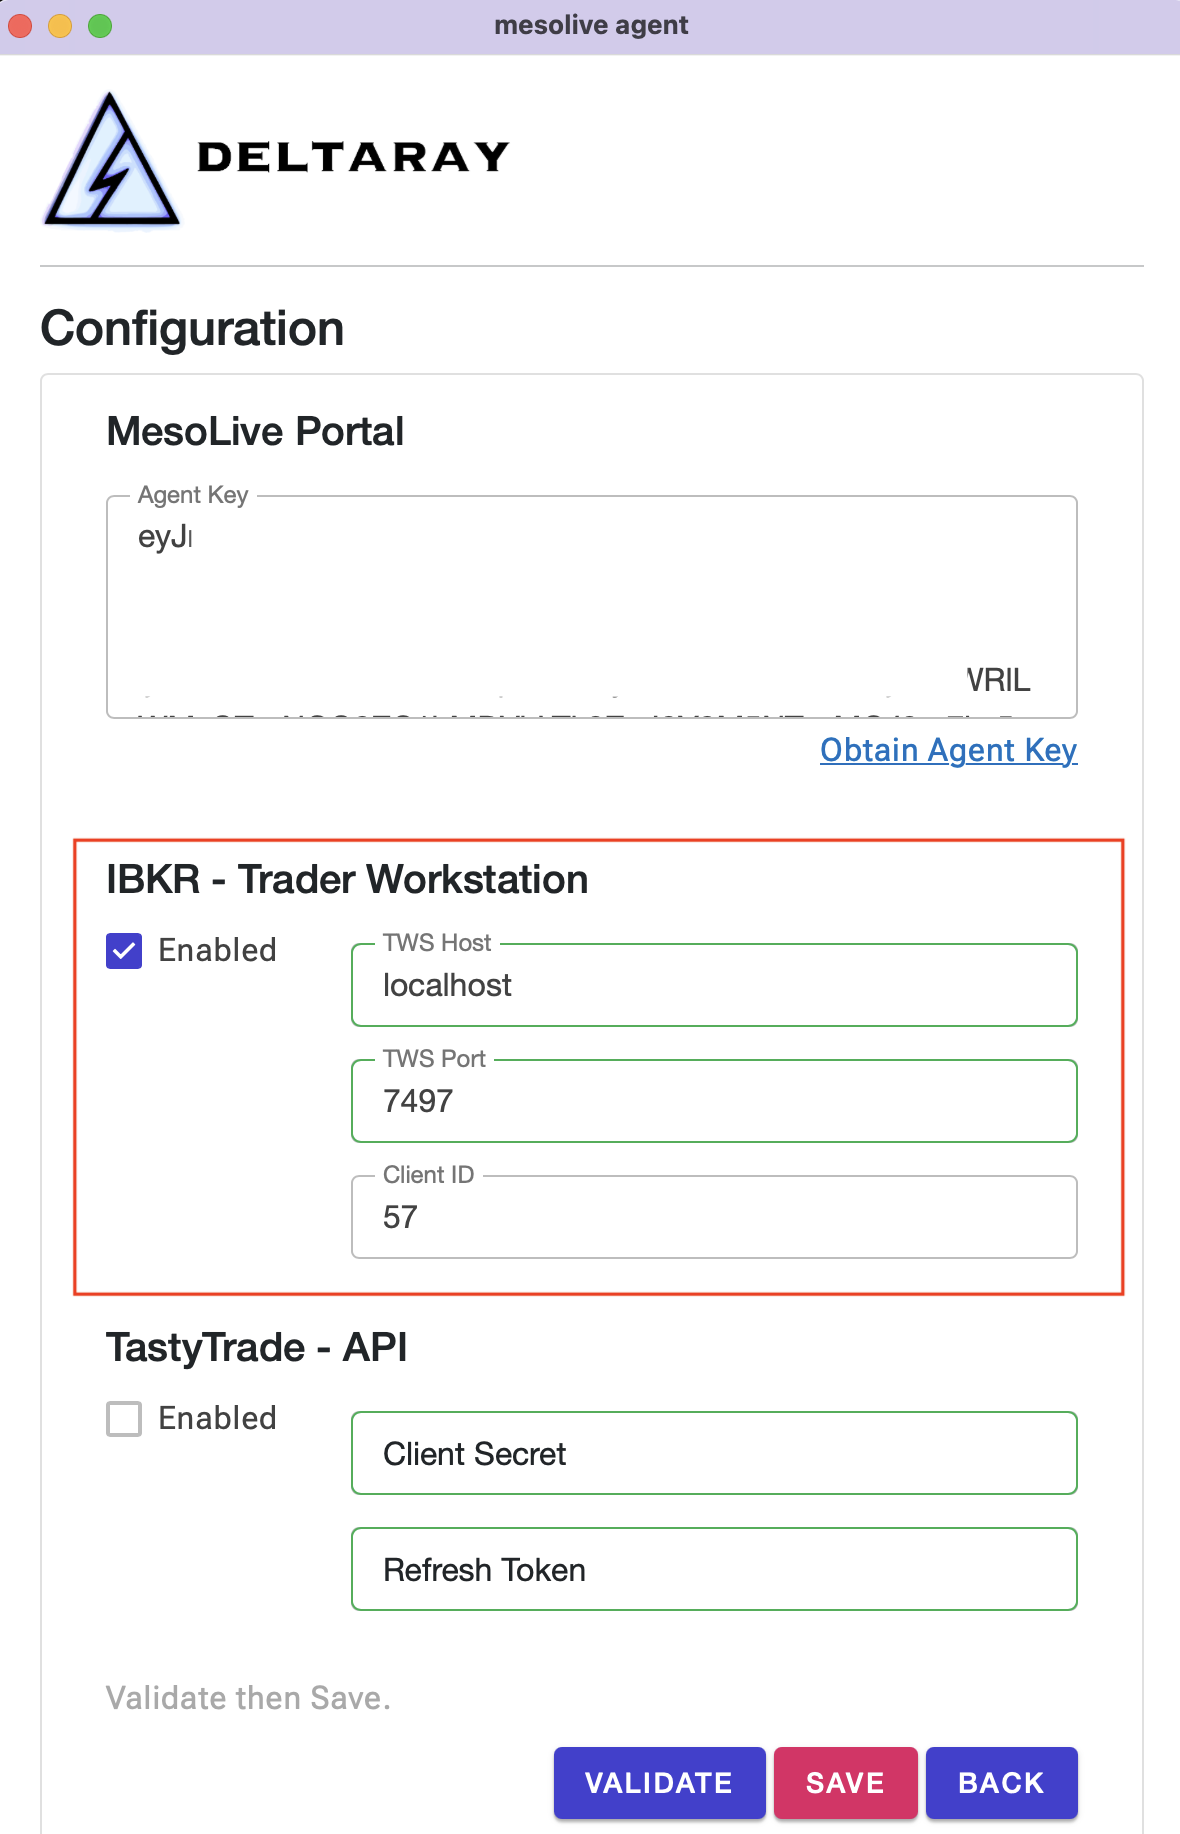
Task: Enable the TastyTrade API checkbox
Action: (124, 1418)
